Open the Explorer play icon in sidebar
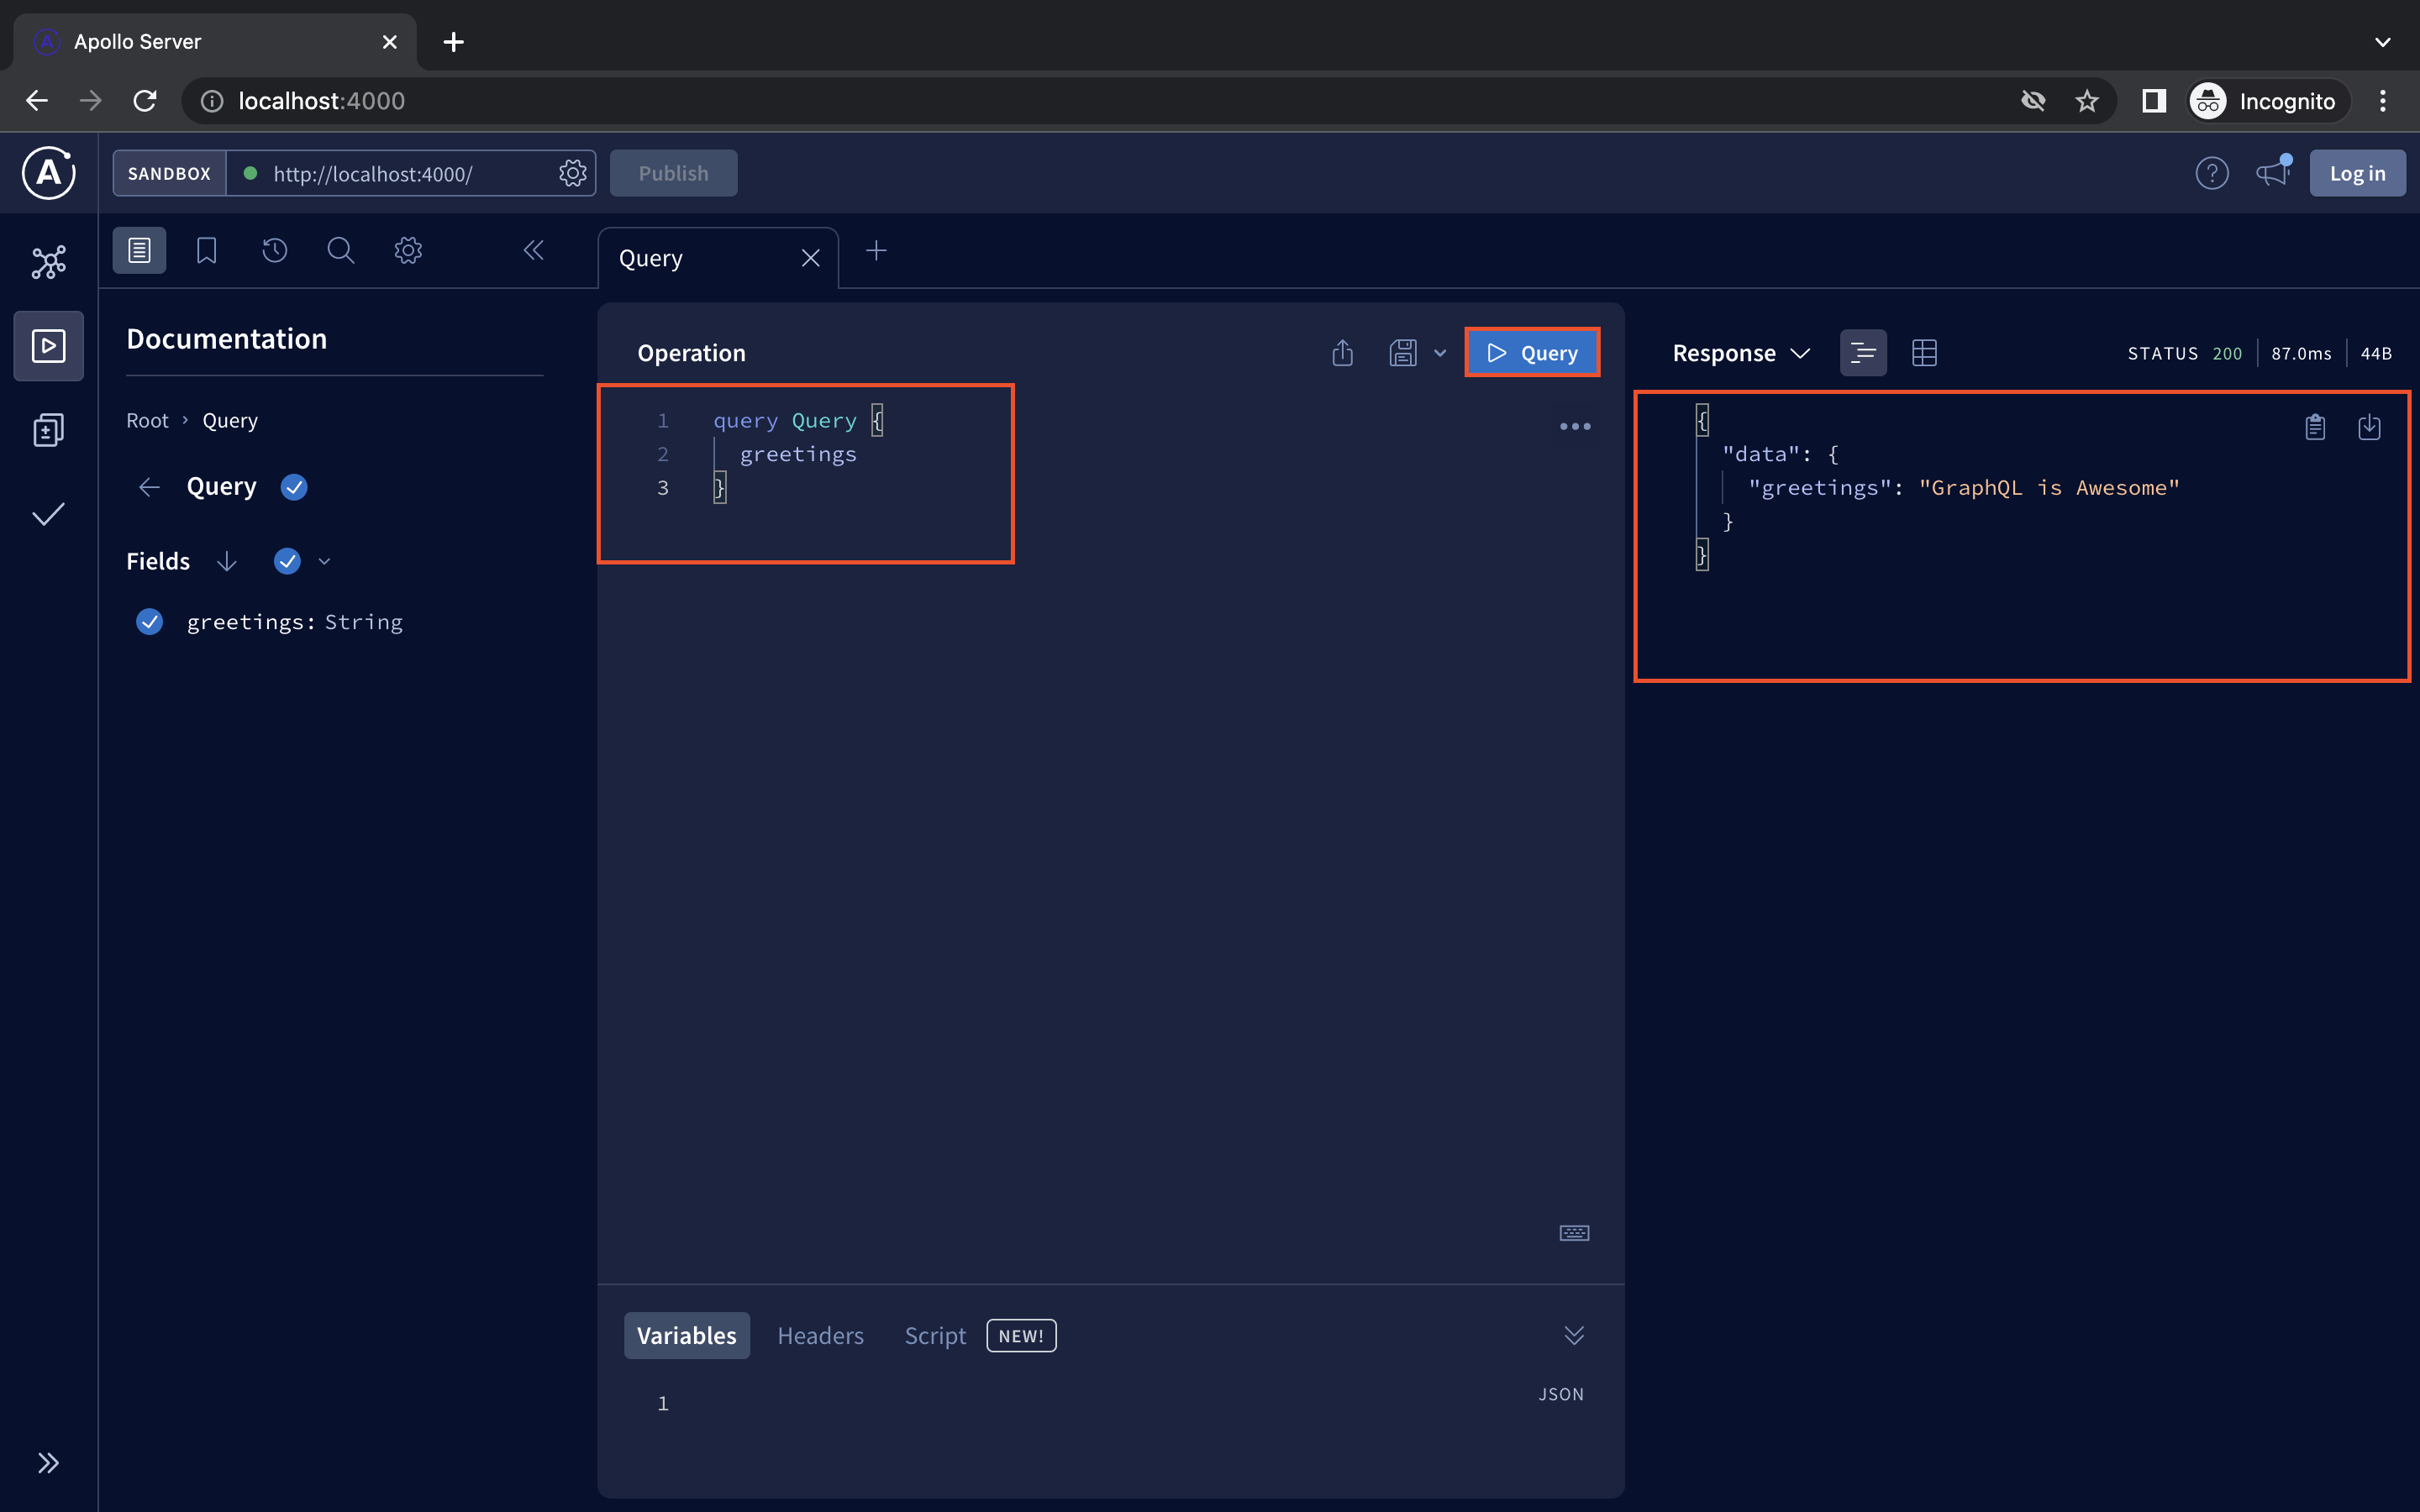The image size is (2420, 1512). (x=48, y=346)
